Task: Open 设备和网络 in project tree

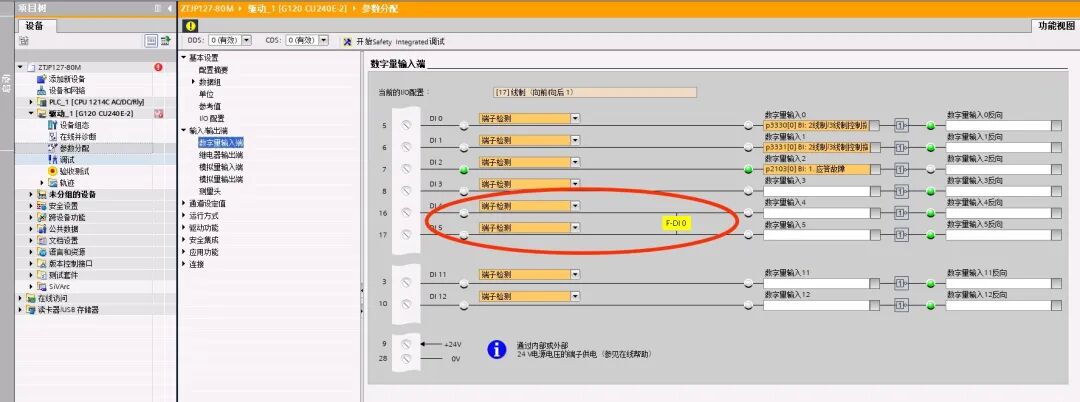Action: 67,90
